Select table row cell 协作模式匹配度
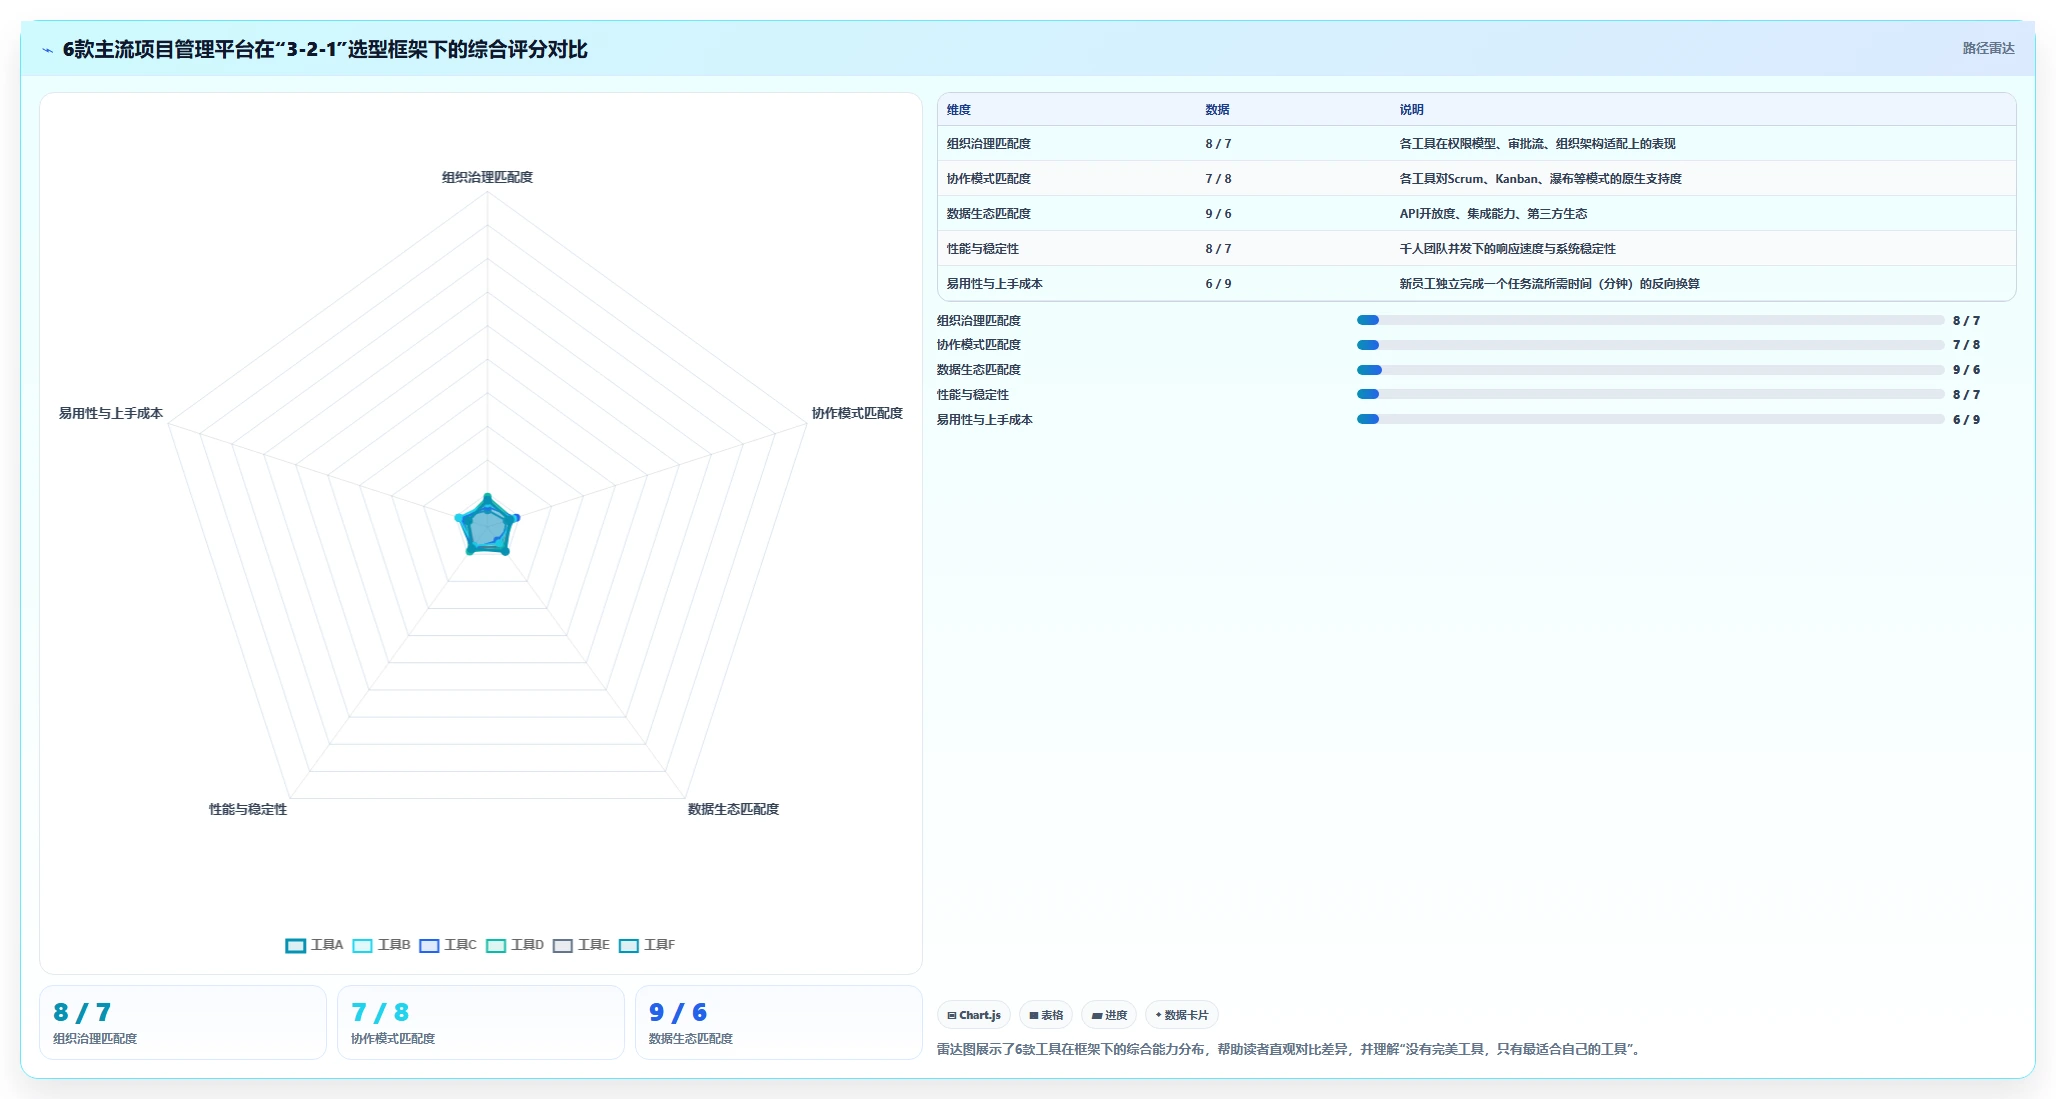 coord(989,179)
